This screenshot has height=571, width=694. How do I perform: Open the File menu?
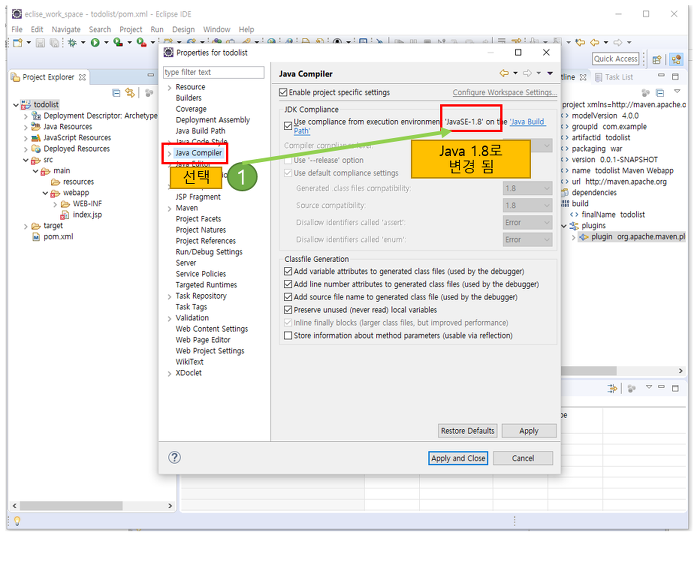(x=17, y=29)
